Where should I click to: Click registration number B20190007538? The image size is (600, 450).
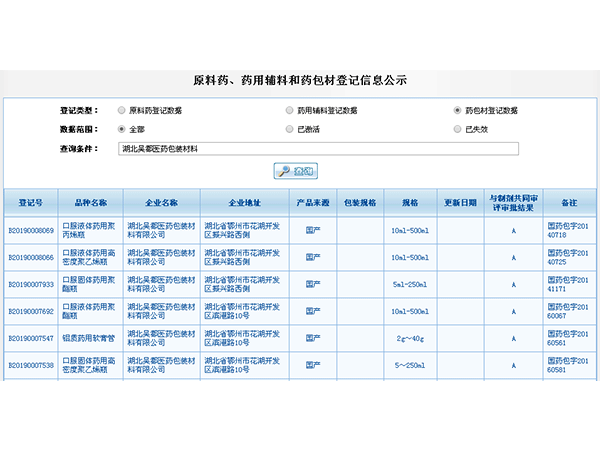click(31, 365)
